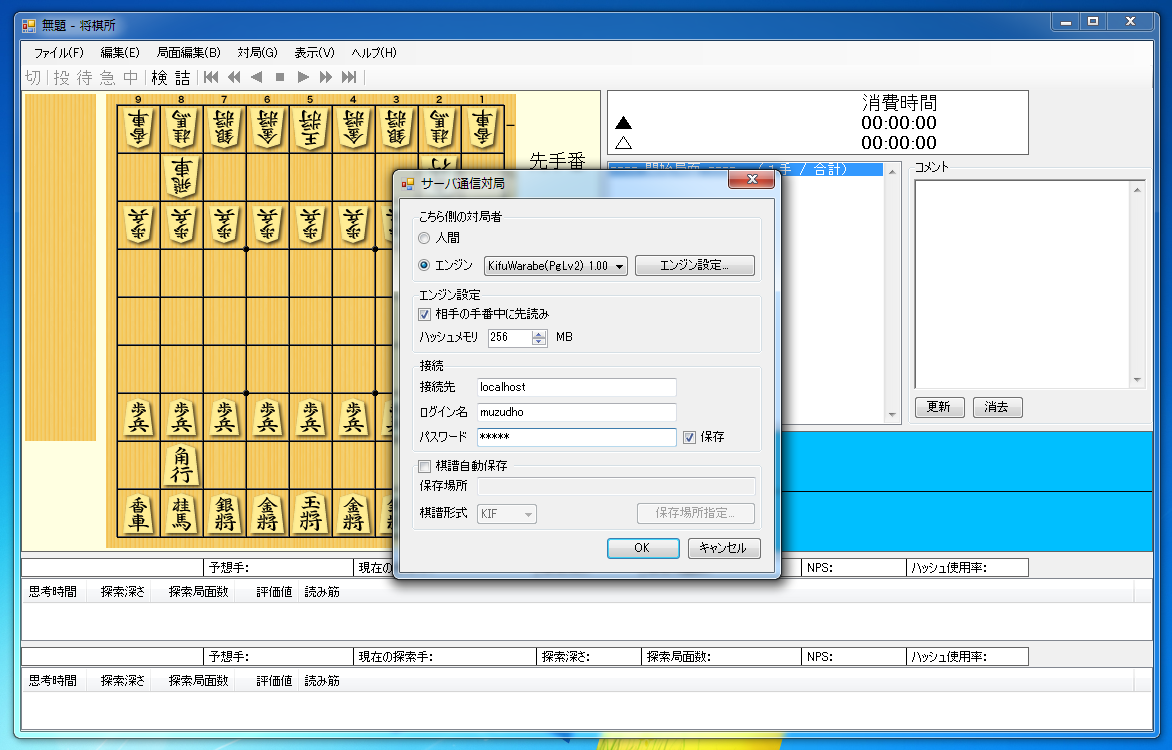Click the 更新 comment button

[939, 407]
